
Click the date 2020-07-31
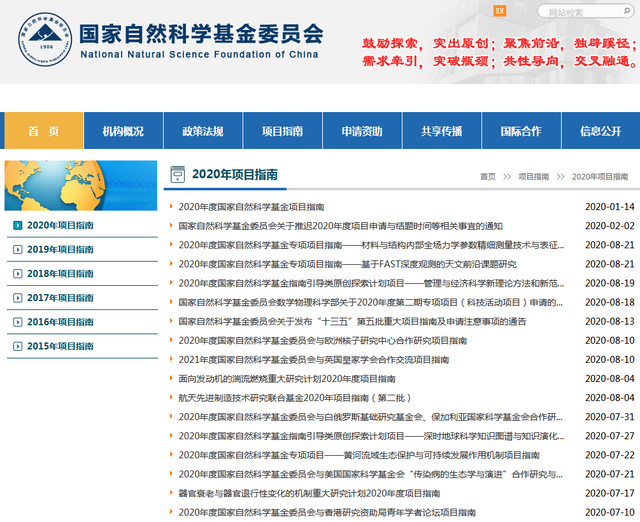[x=610, y=417]
